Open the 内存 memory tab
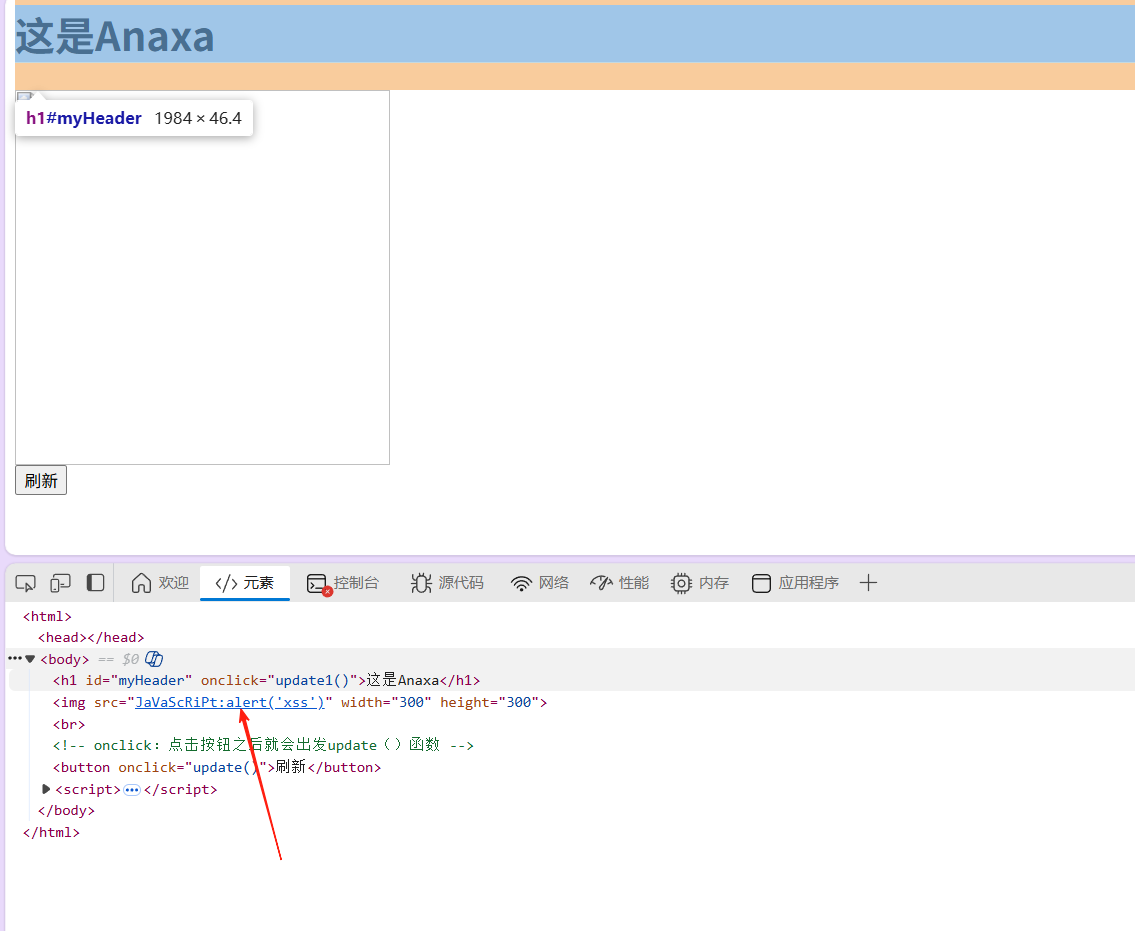The width and height of the screenshot is (1135, 931). tap(699, 583)
